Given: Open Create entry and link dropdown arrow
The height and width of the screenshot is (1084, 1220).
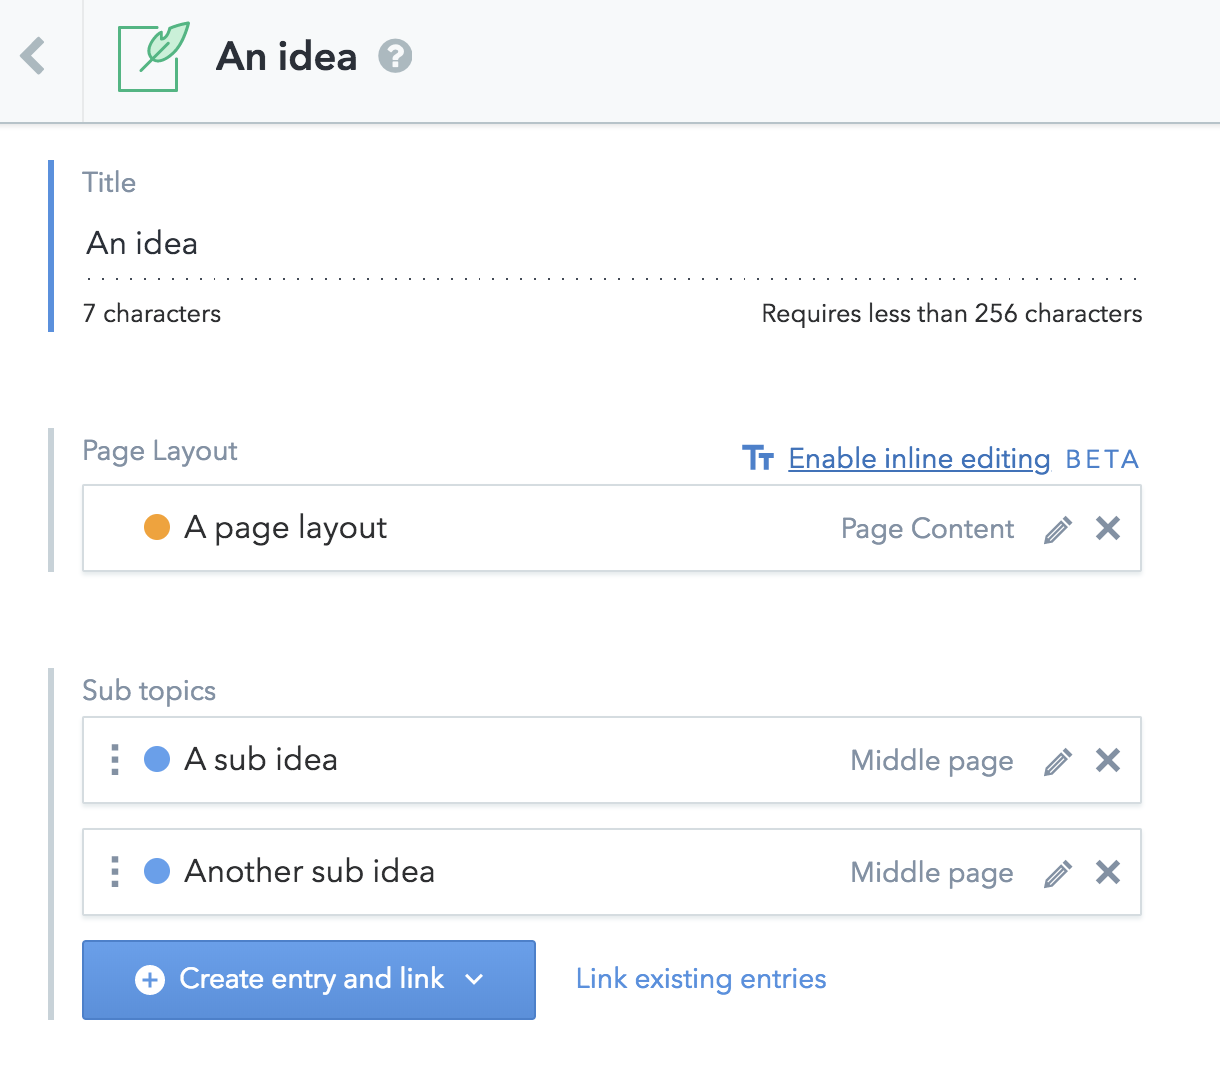Looking at the screenshot, I should (x=475, y=979).
